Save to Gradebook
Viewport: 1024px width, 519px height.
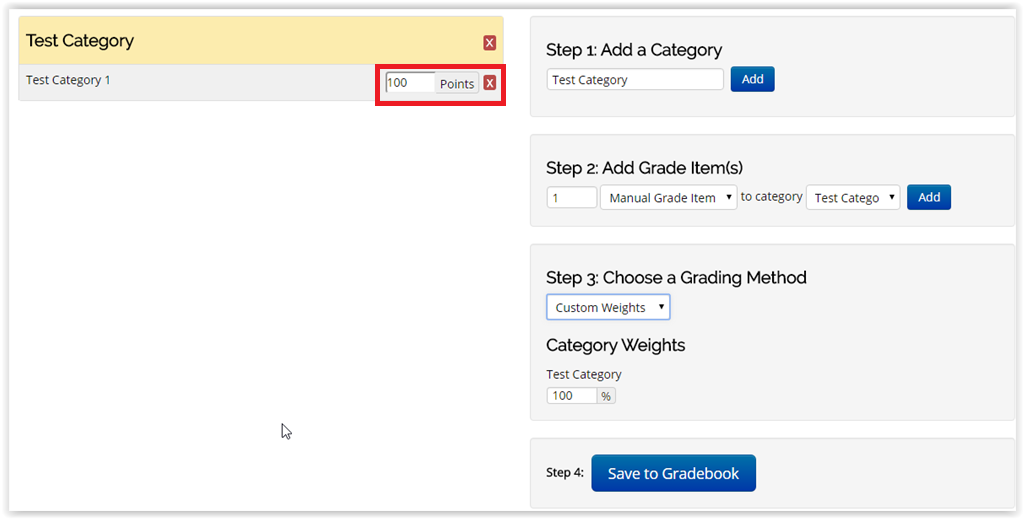pos(673,473)
